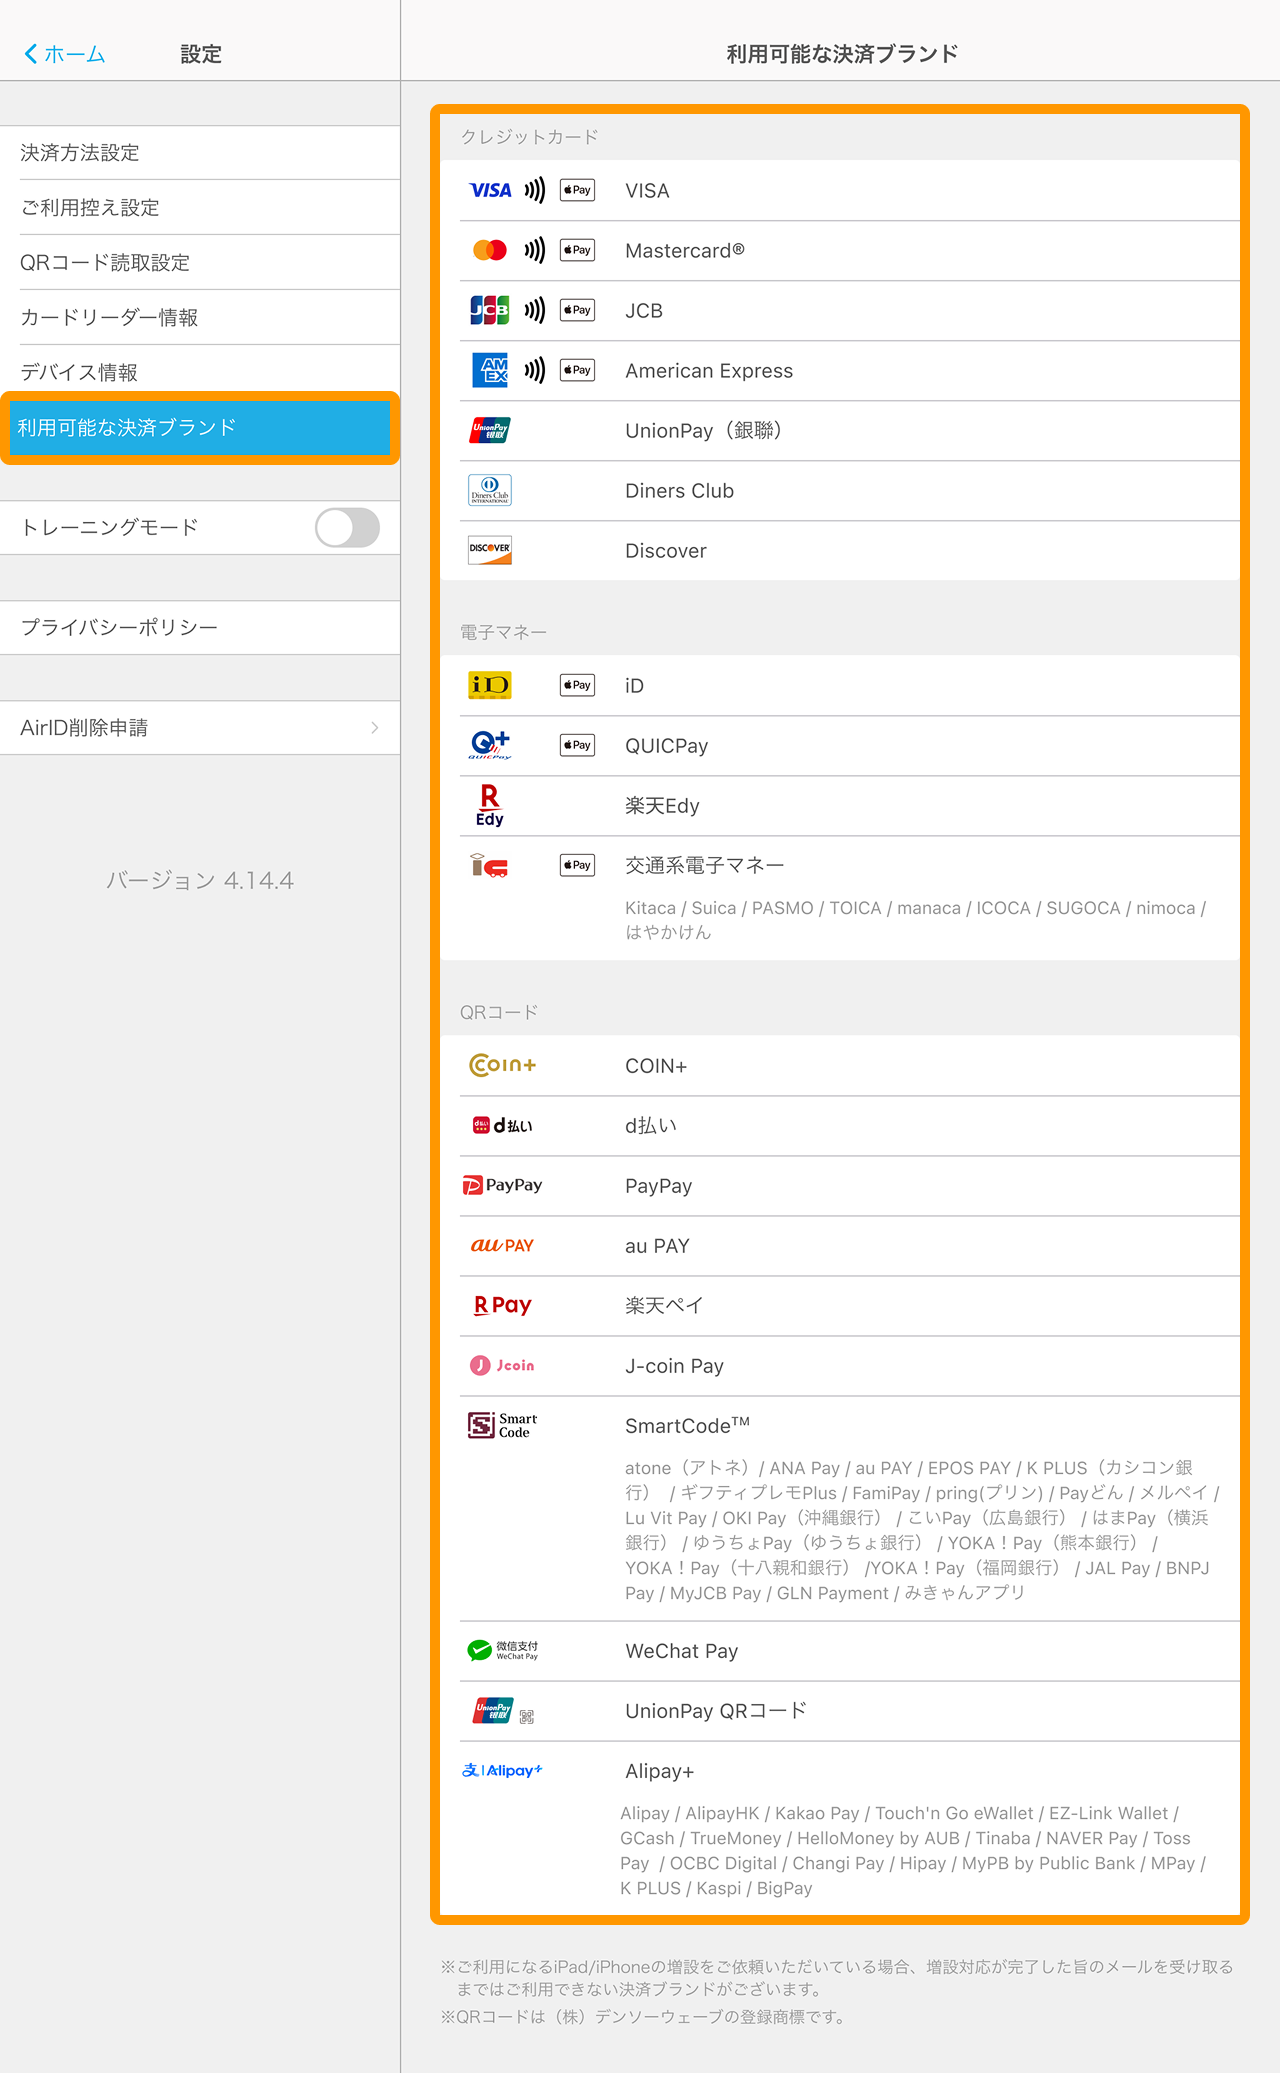
Task: Click the 楽天ペイ R Pay logo
Action: click(x=502, y=1305)
